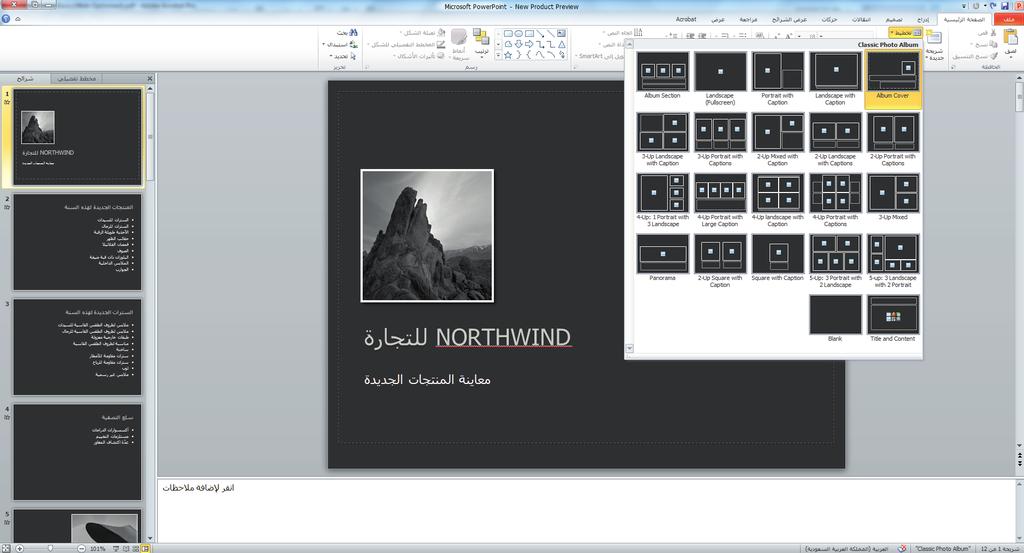This screenshot has height=553, width=1024.
Task: Click the Save icon in Quick Access toolbar
Action: [x=1004, y=5]
